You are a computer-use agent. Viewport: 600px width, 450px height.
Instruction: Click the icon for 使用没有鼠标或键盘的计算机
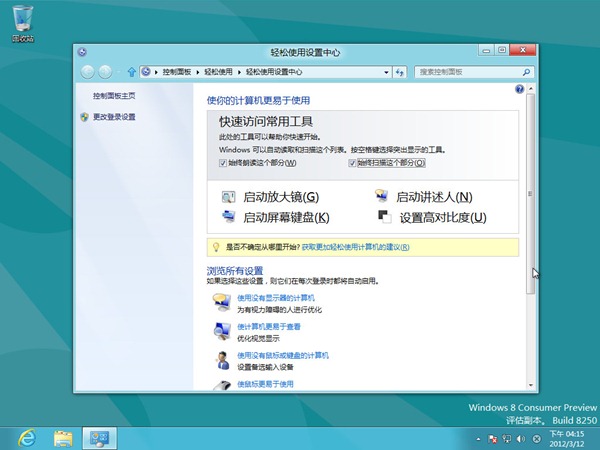click(x=222, y=360)
